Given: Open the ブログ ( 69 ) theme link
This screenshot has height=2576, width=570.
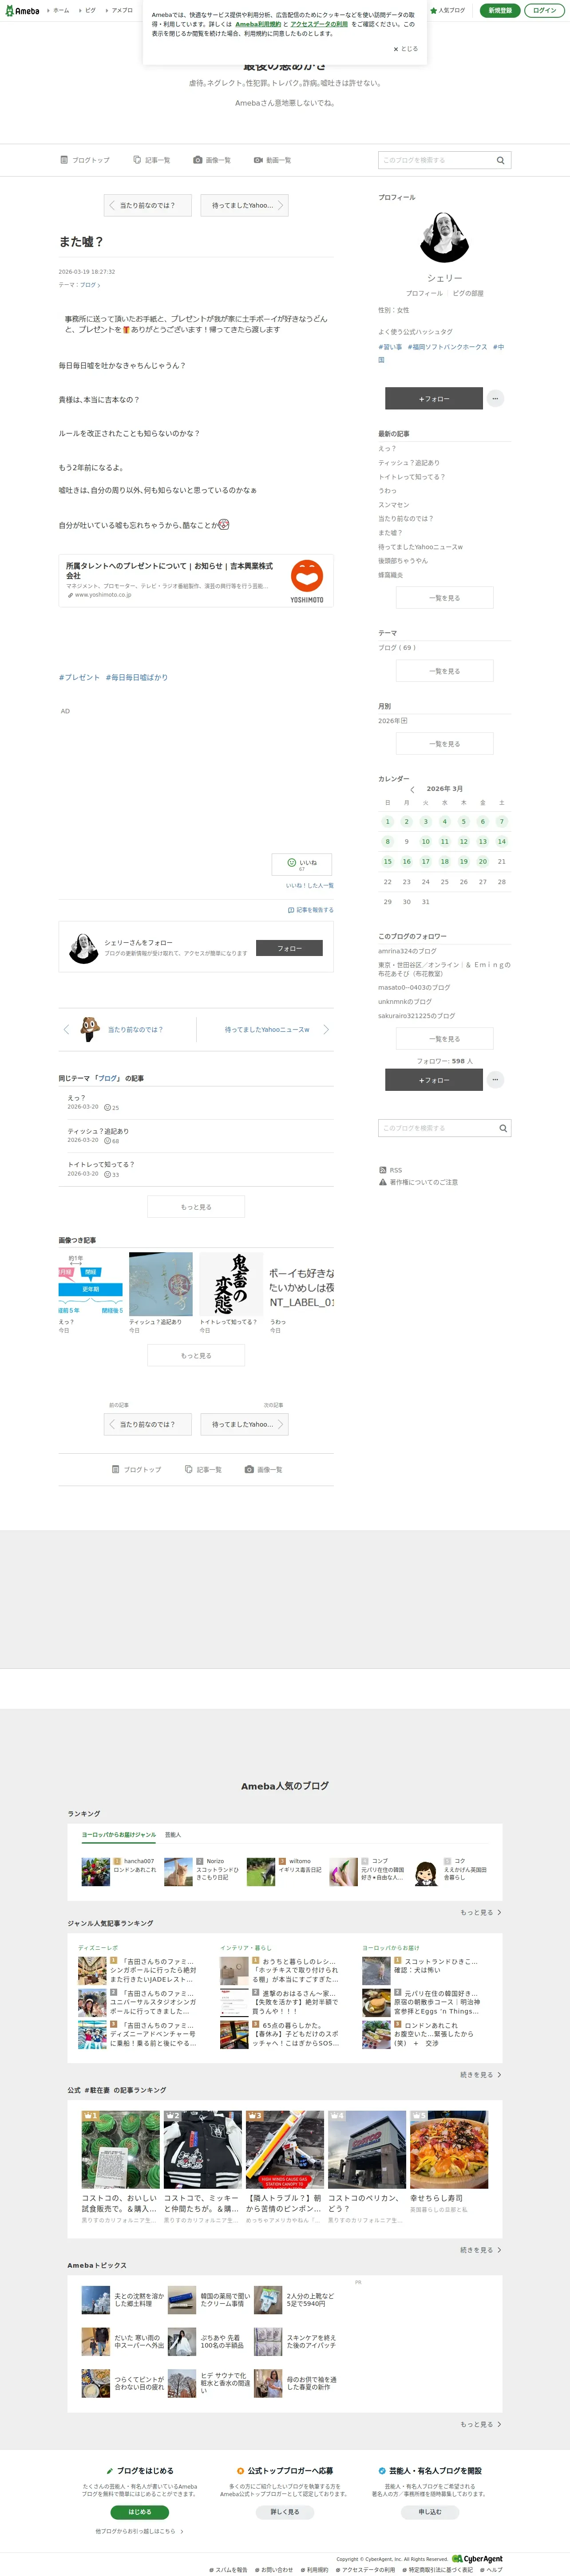Looking at the screenshot, I should (x=396, y=647).
